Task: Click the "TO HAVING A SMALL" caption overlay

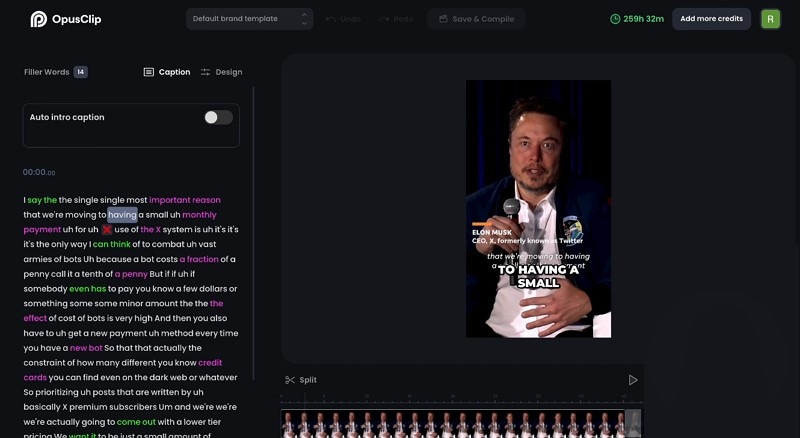Action: tap(538, 276)
